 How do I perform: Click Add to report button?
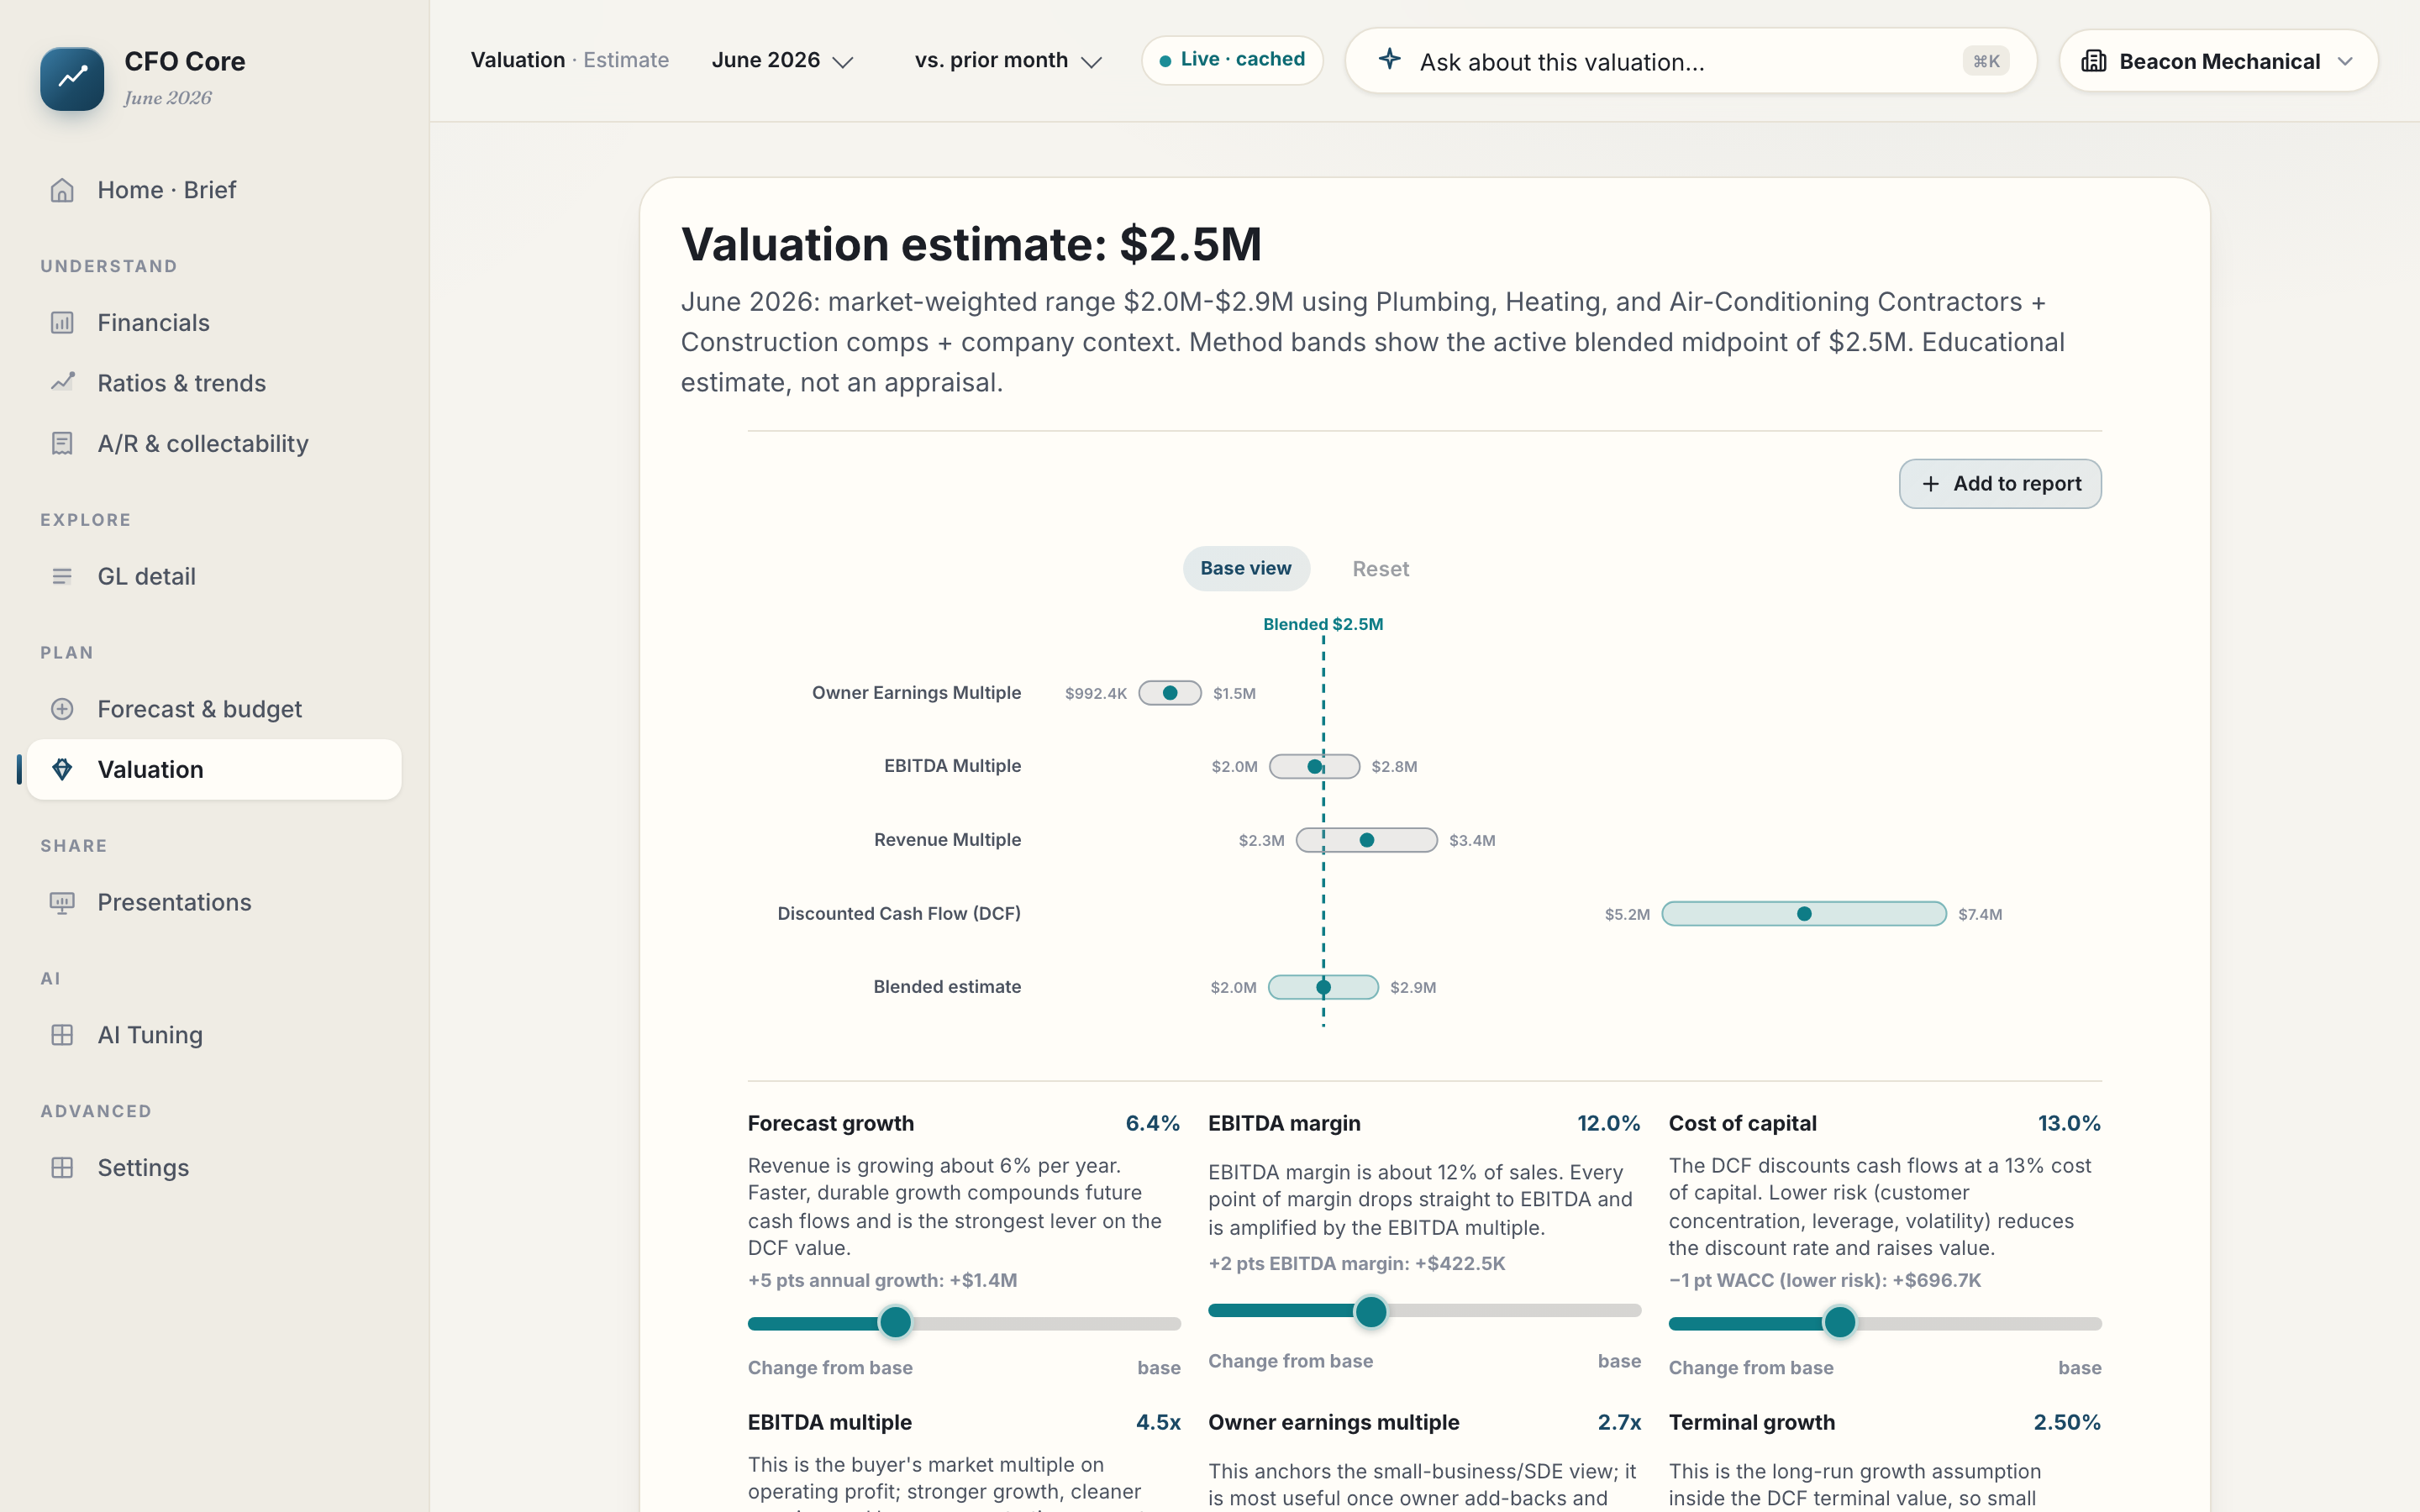(2000, 484)
